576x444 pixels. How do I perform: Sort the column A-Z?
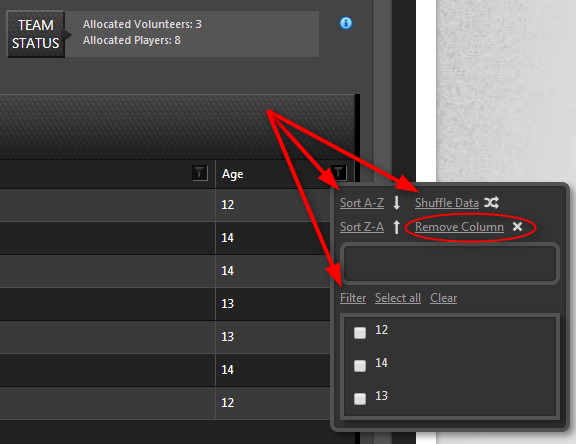pyautogui.click(x=362, y=203)
